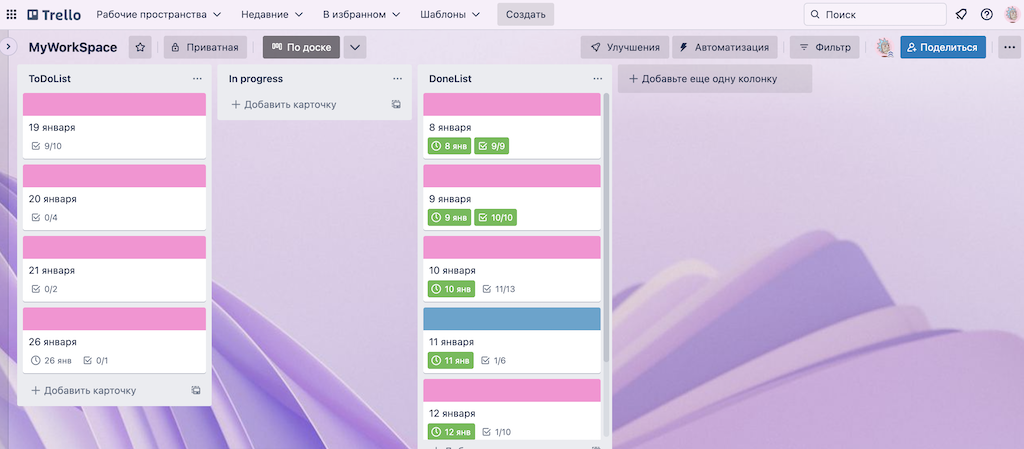This screenshot has height=449, width=1024.
Task: Click the Создать button
Action: pyautogui.click(x=526, y=14)
